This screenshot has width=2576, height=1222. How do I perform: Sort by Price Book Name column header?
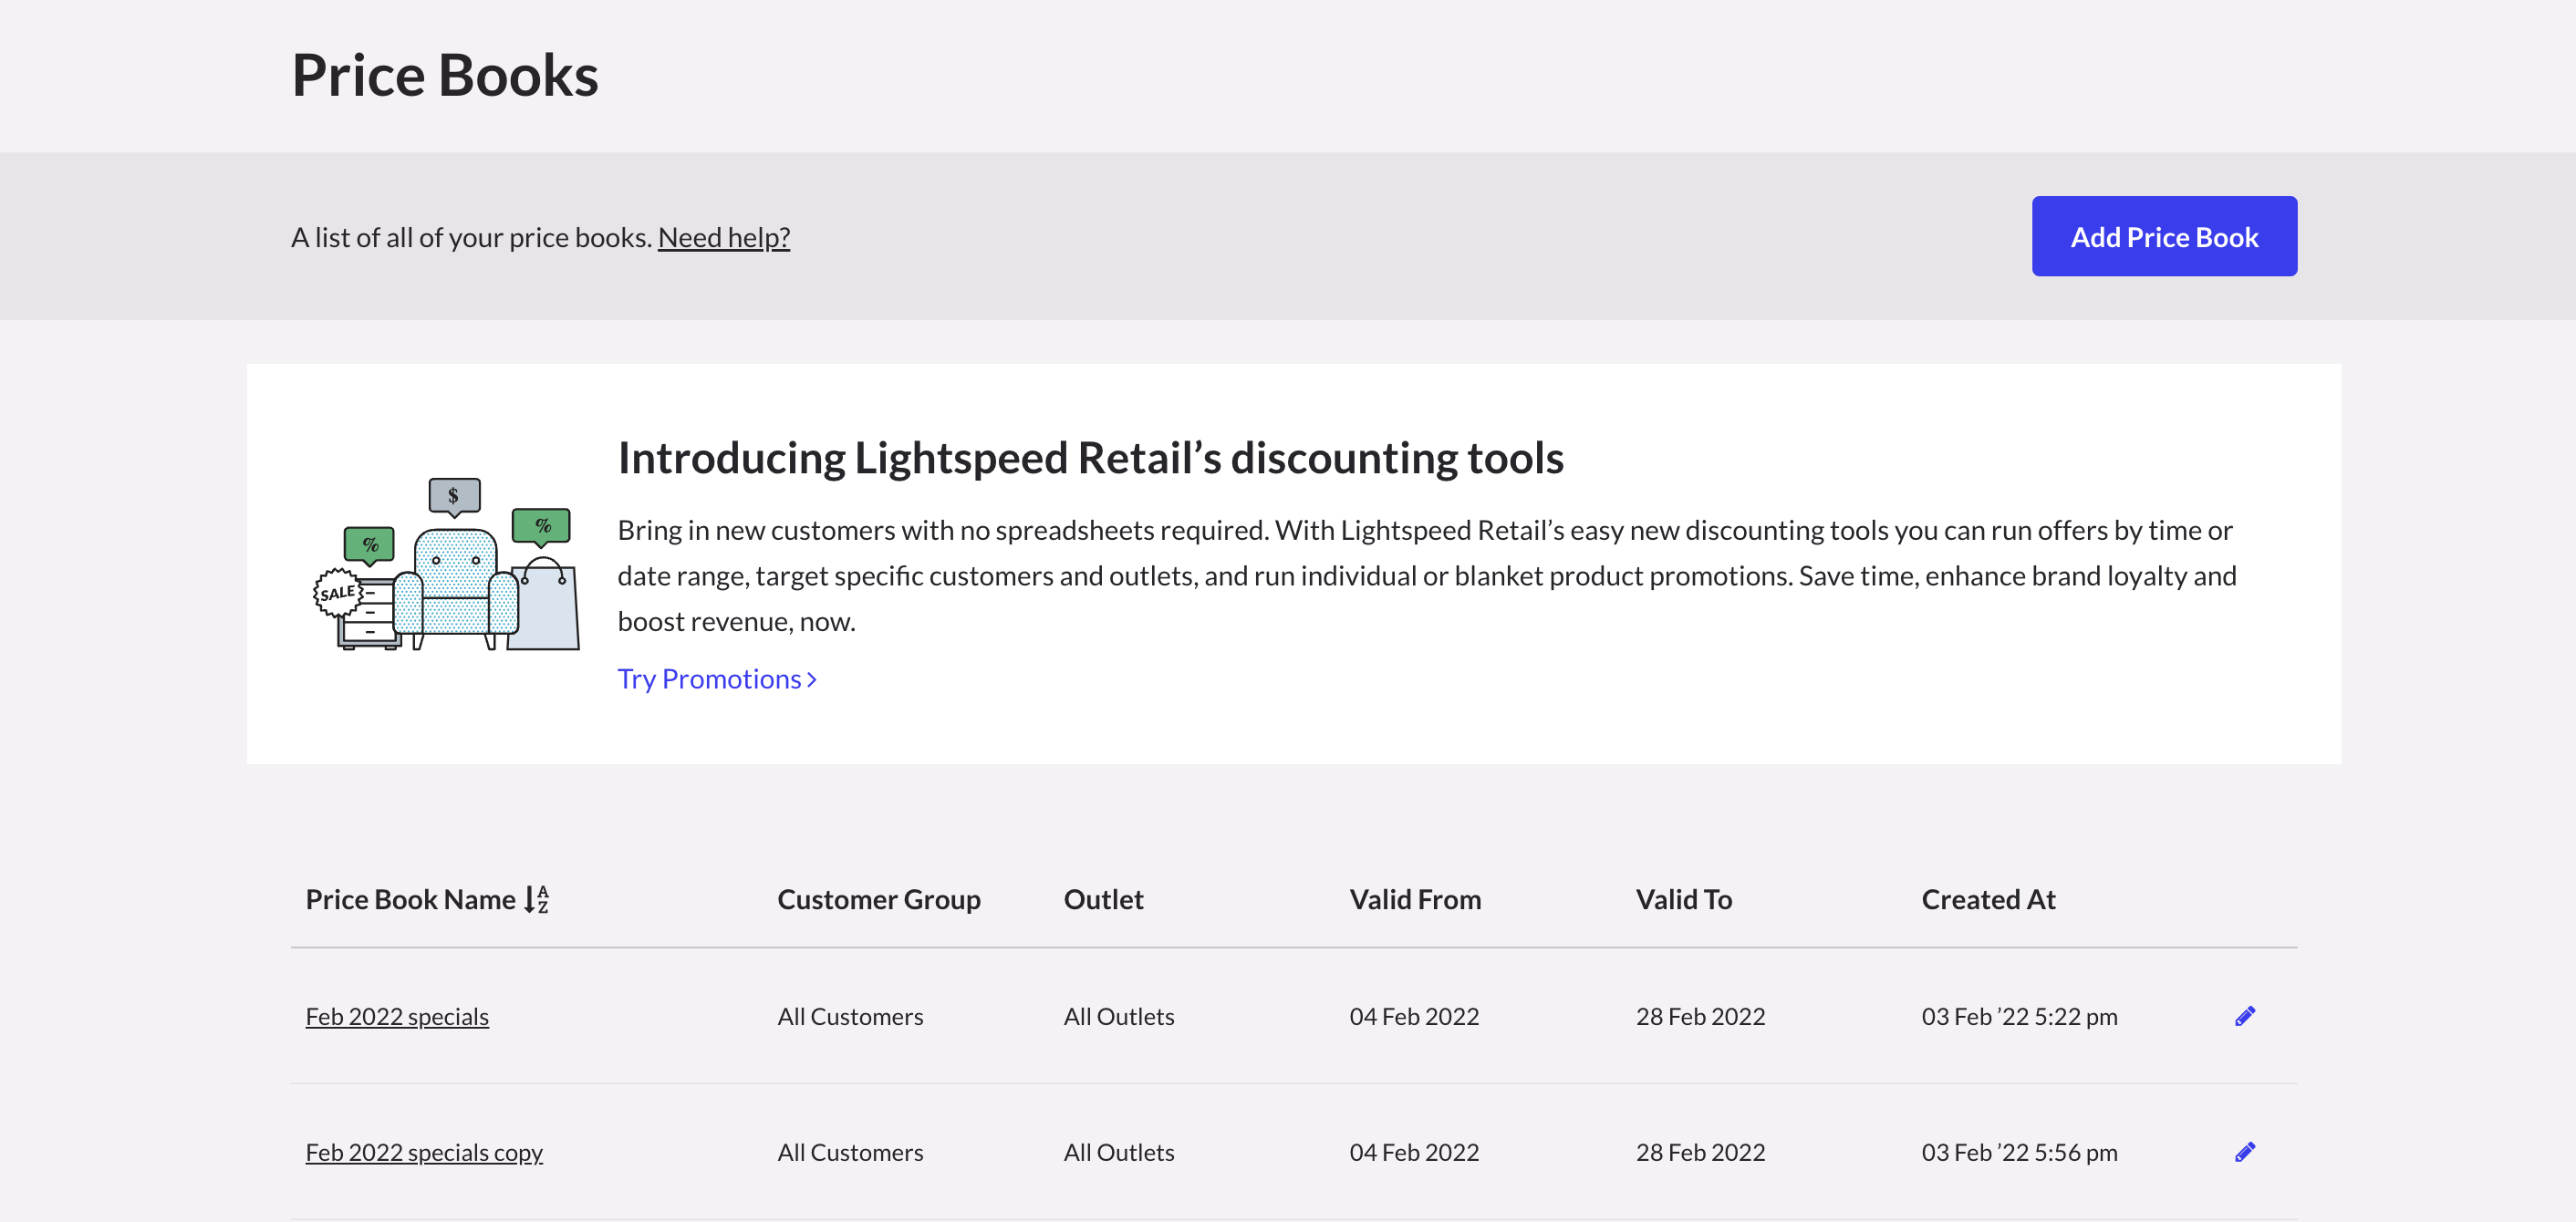click(x=410, y=899)
